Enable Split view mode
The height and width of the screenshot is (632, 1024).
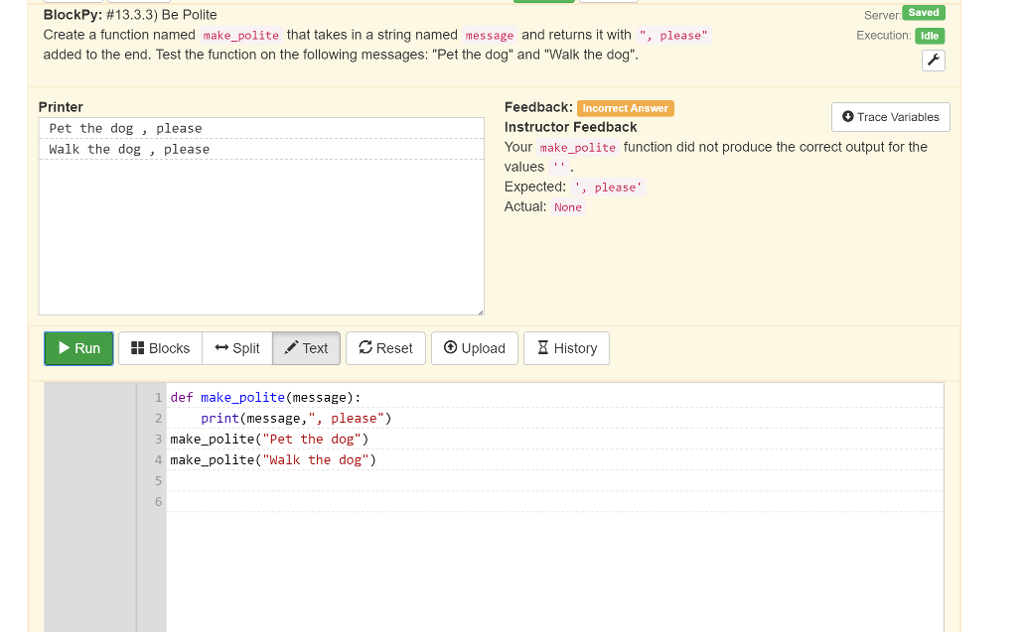[237, 348]
